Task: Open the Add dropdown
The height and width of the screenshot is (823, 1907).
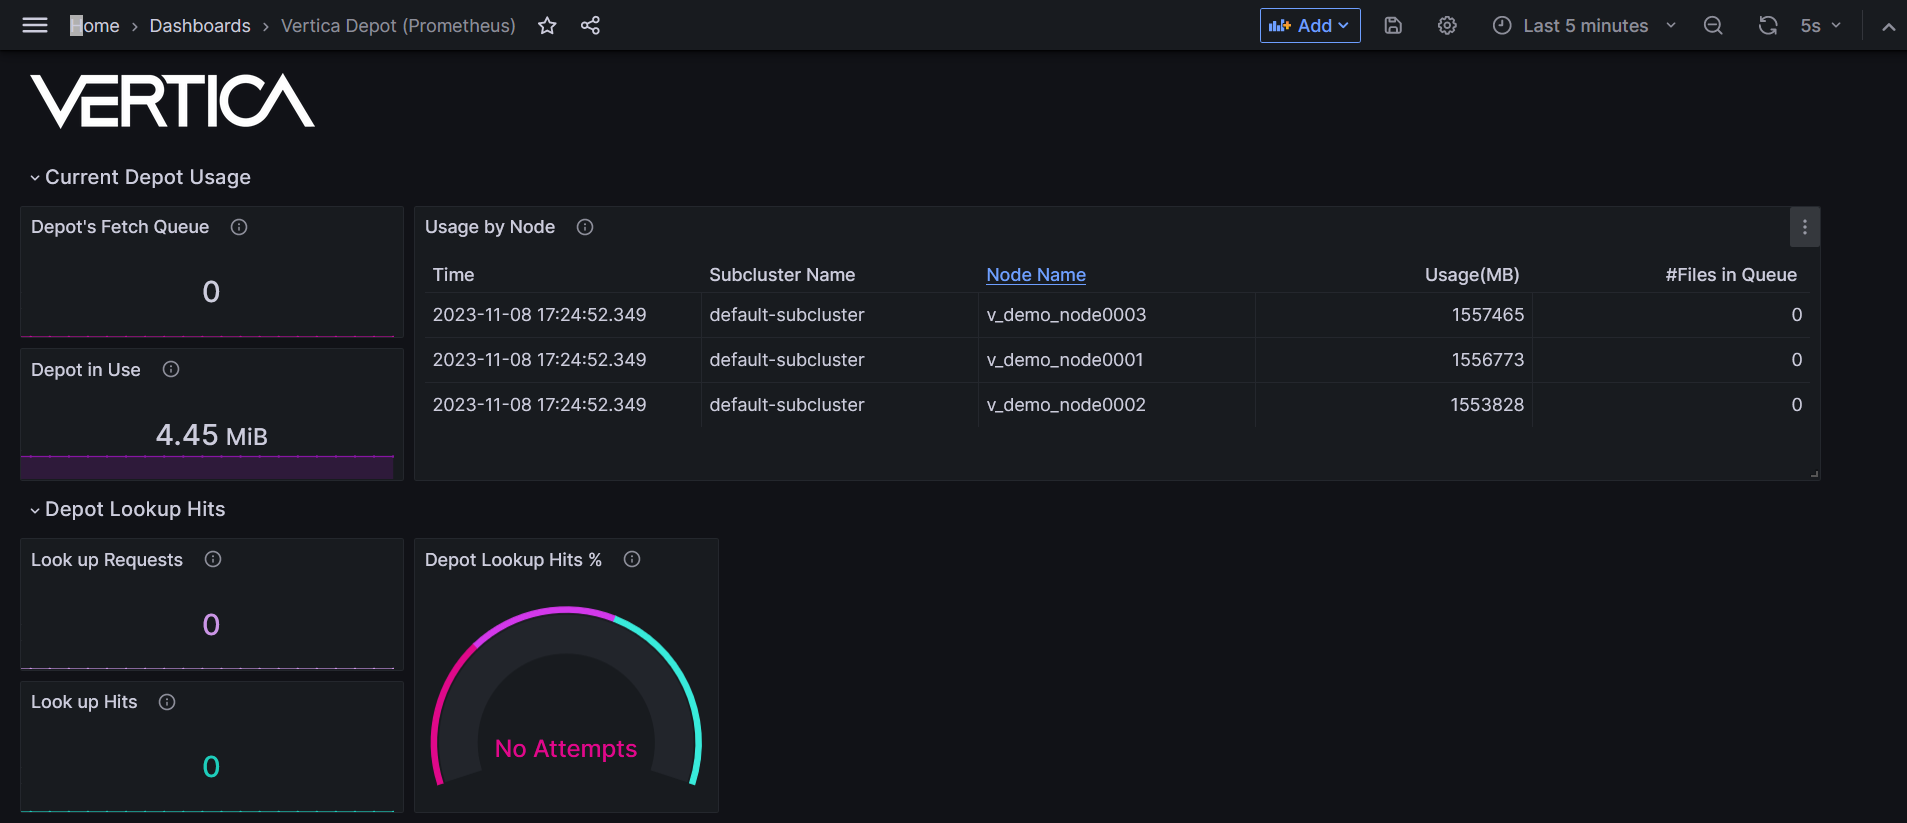Action: 1310,26
